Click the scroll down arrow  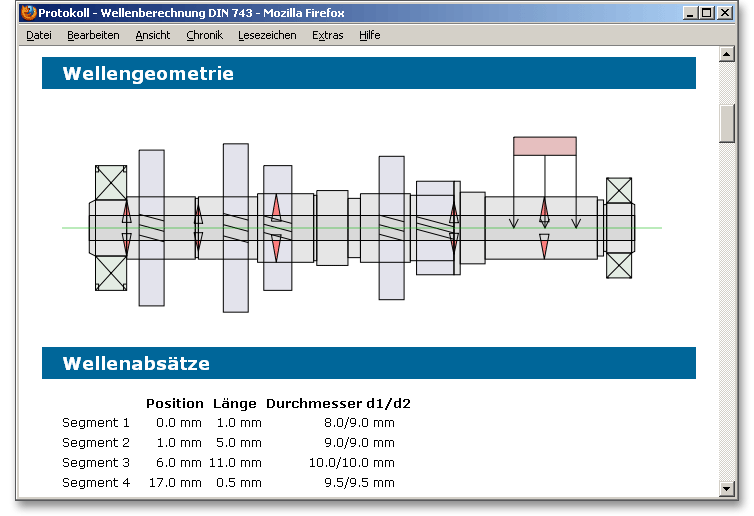(x=727, y=488)
